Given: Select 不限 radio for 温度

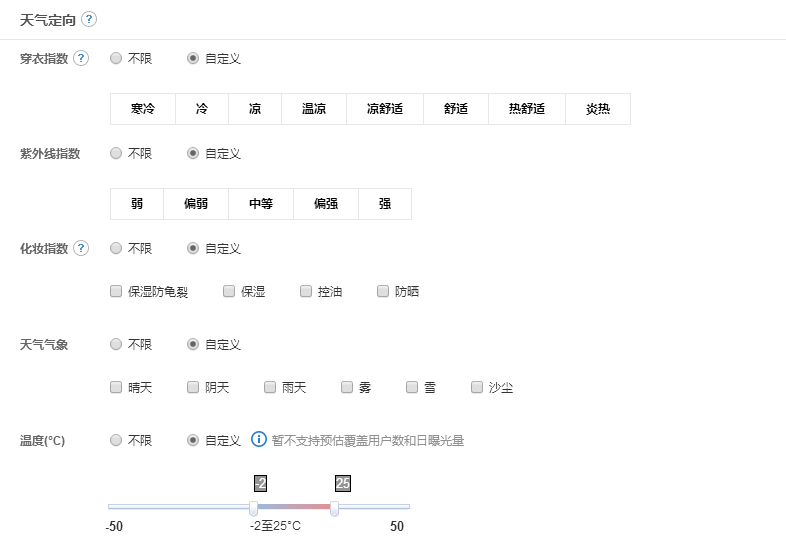Looking at the screenshot, I should pyautogui.click(x=116, y=440).
